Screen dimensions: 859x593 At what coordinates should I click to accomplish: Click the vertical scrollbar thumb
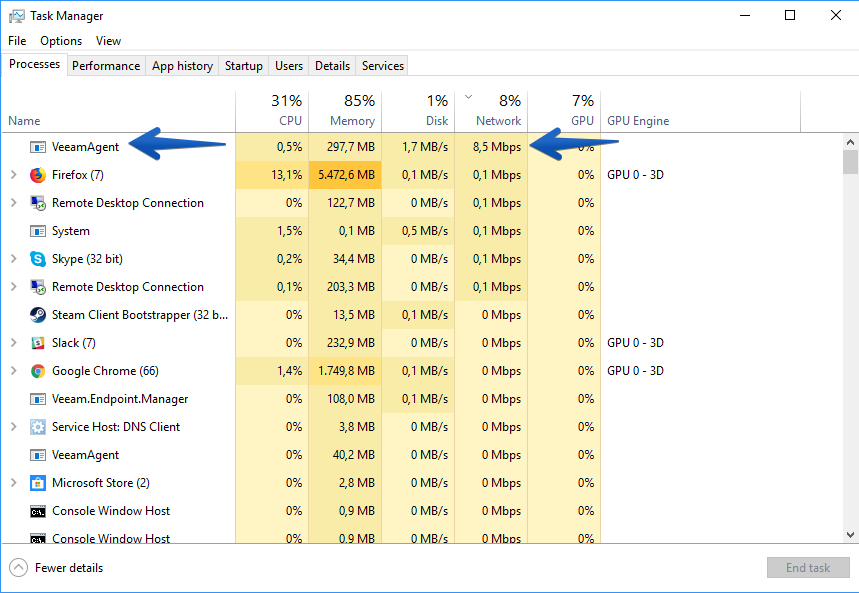coord(850,162)
